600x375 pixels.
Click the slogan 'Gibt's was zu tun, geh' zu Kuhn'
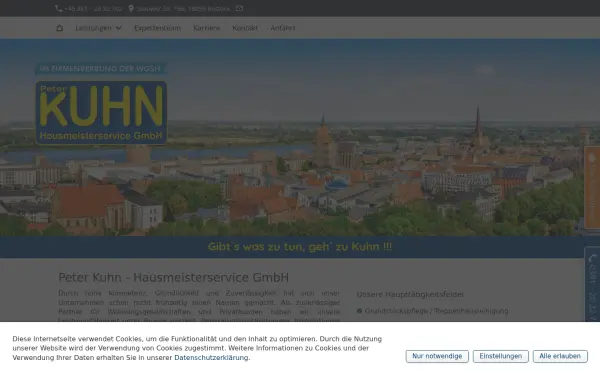[300, 247]
